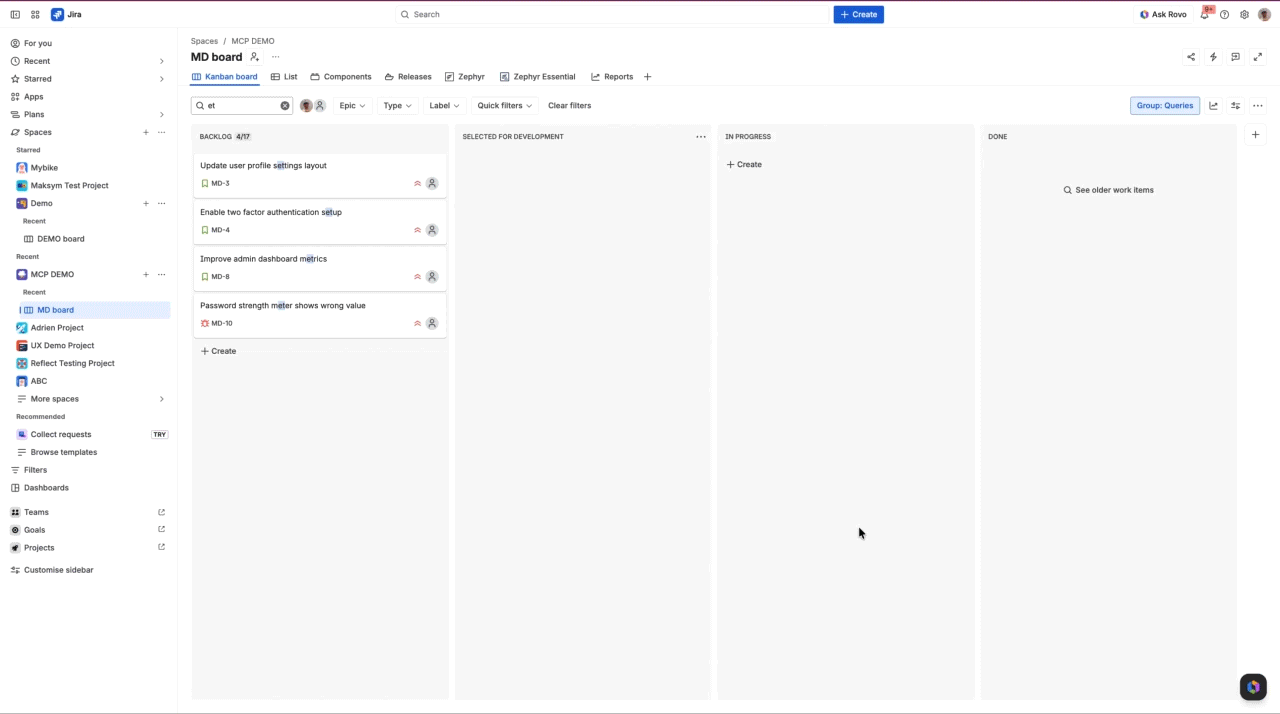Click the Jira logo
This screenshot has width=1280, height=714.
point(66,15)
